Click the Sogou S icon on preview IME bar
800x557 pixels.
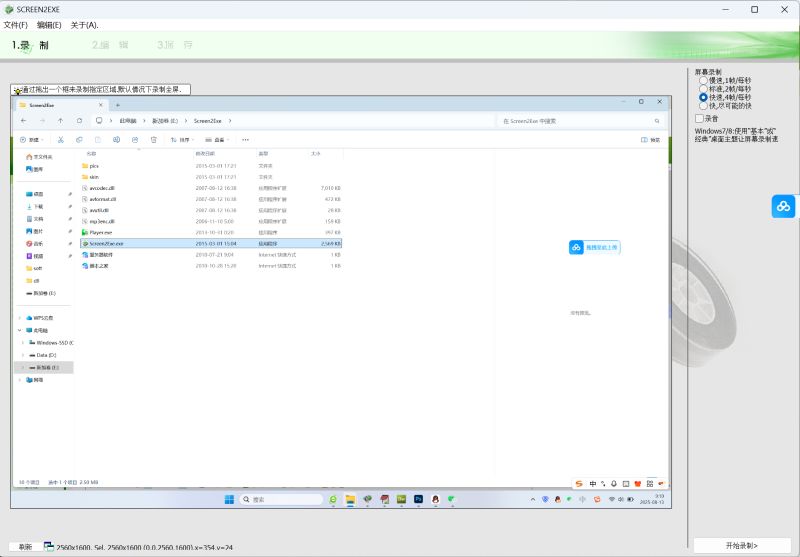[x=579, y=484]
